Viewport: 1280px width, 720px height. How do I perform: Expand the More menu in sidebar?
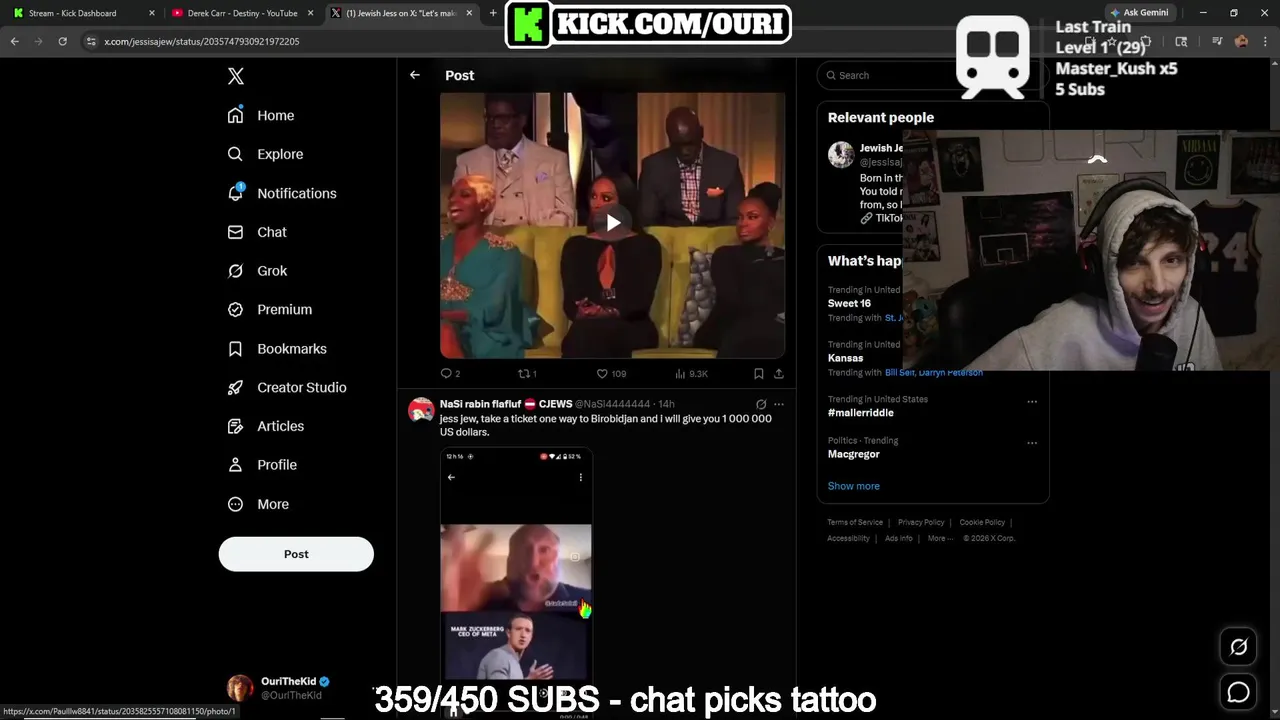(258, 504)
